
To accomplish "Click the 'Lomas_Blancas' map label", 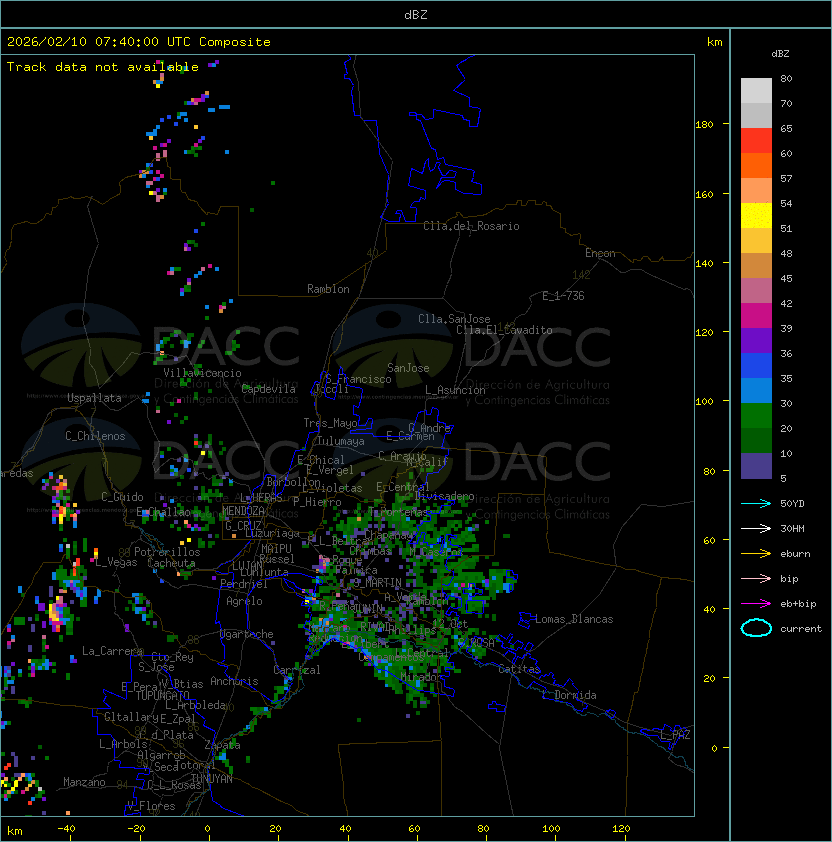I will click(574, 619).
